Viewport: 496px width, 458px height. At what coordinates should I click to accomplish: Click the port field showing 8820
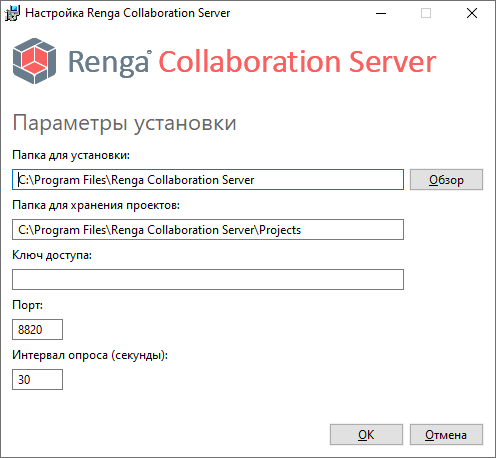click(37, 330)
